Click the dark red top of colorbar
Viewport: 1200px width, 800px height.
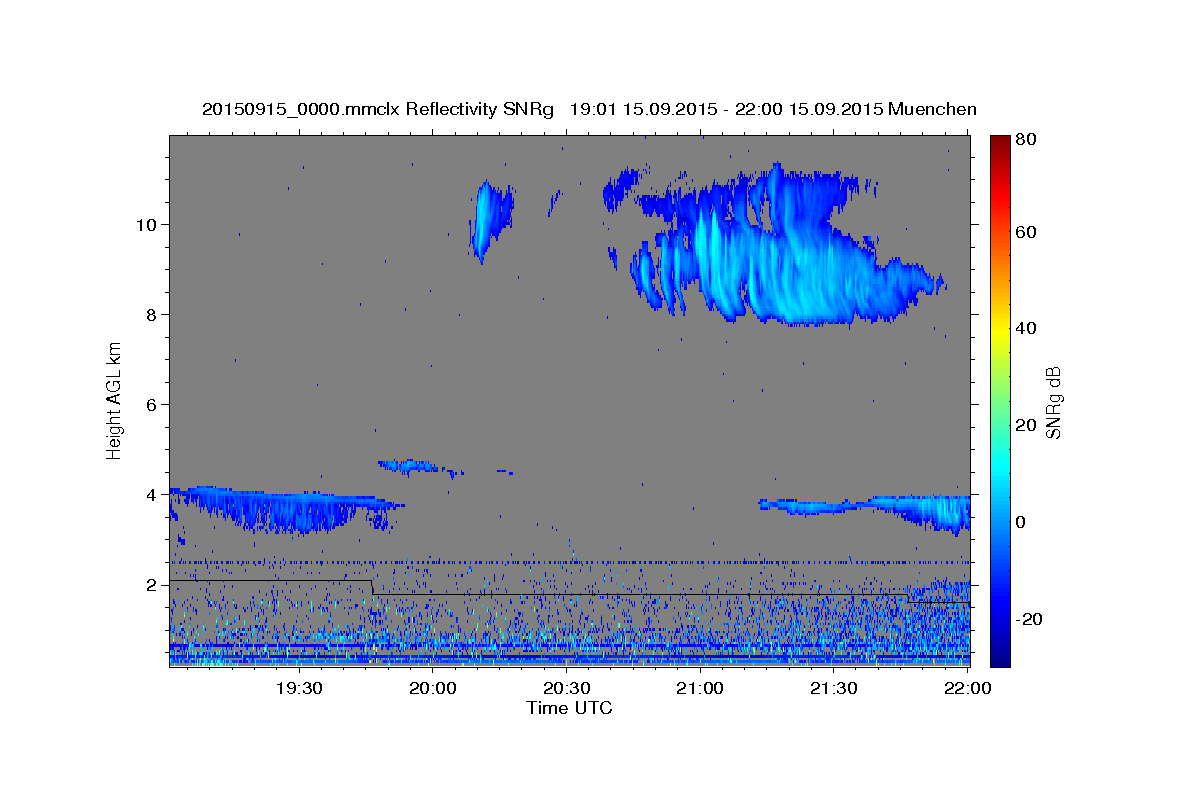pyautogui.click(x=999, y=145)
